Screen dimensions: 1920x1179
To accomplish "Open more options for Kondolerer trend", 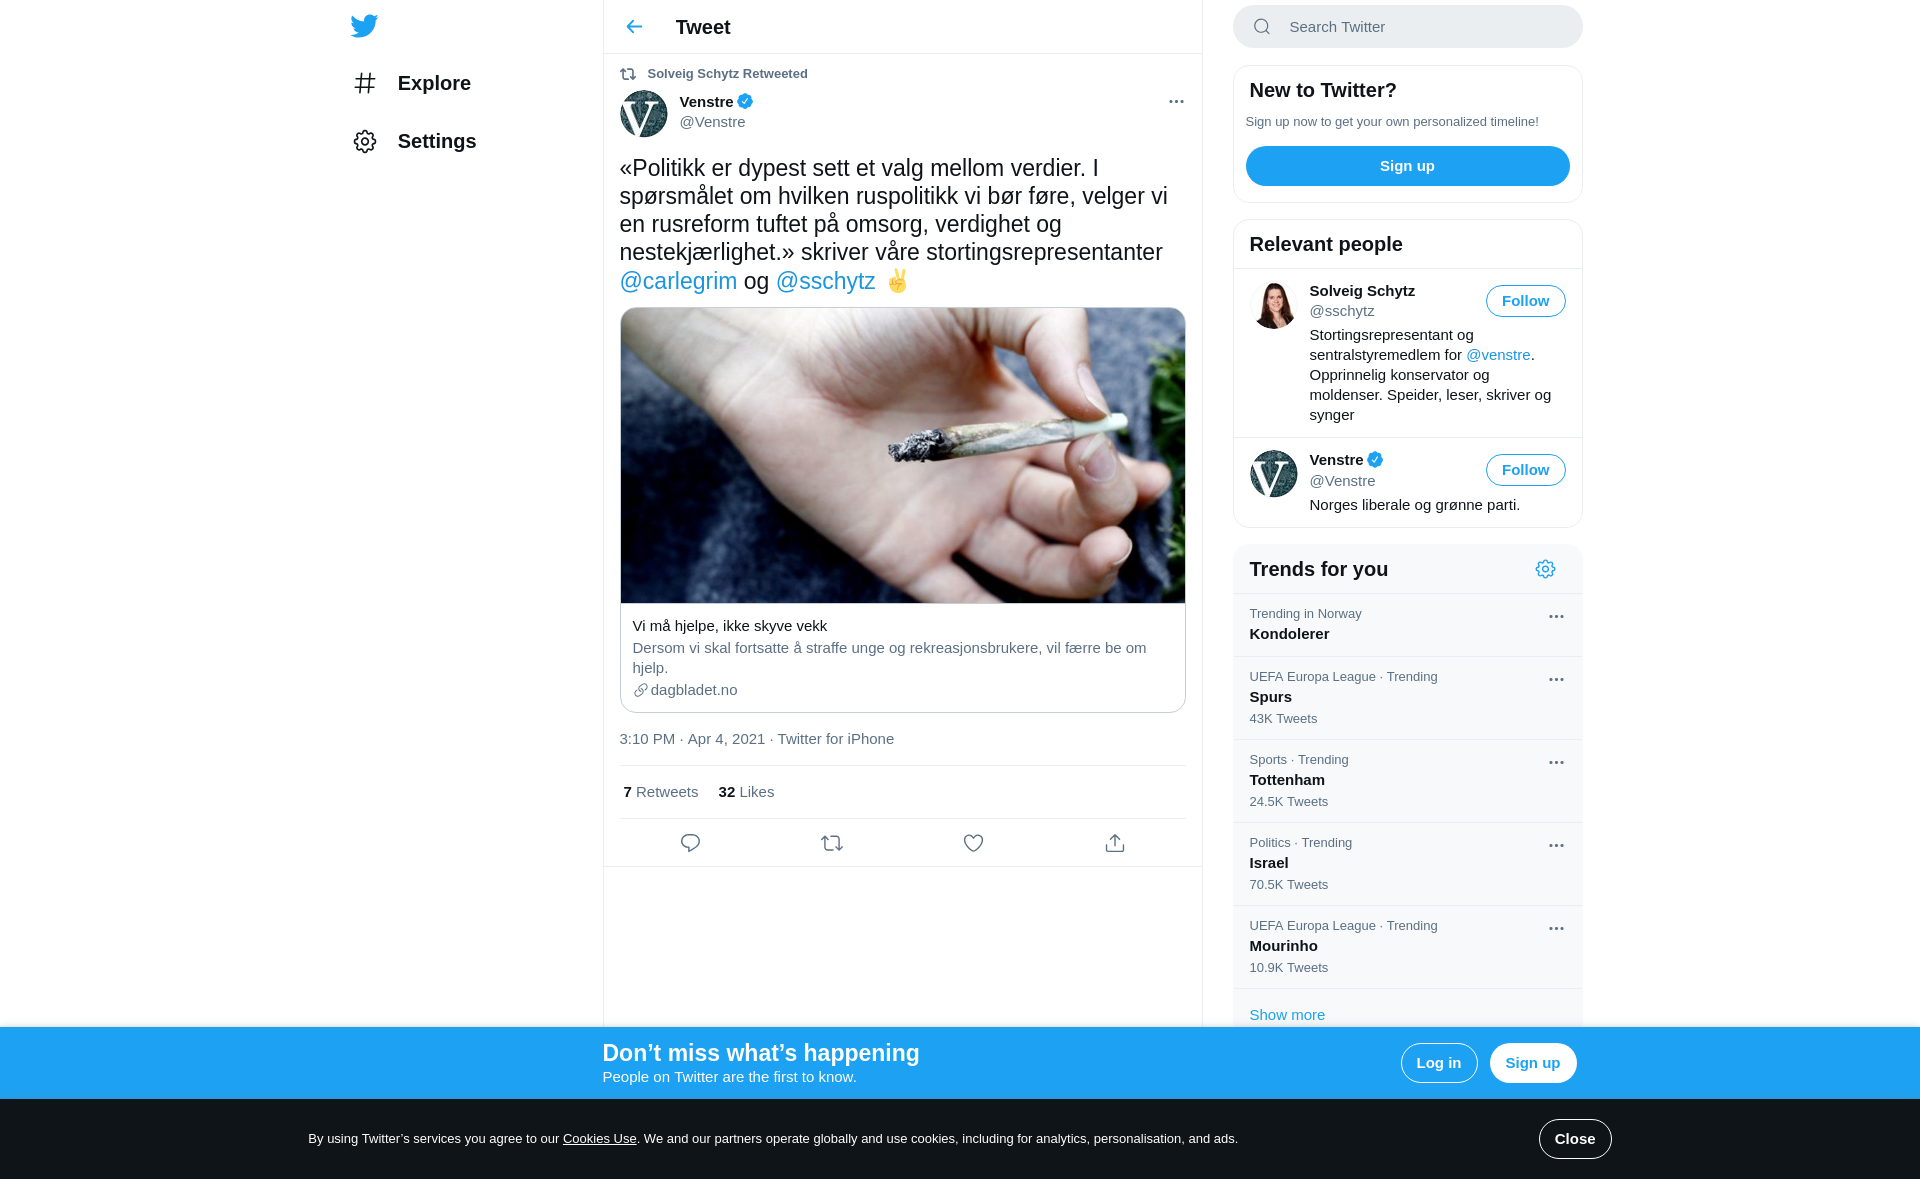I will (1556, 617).
